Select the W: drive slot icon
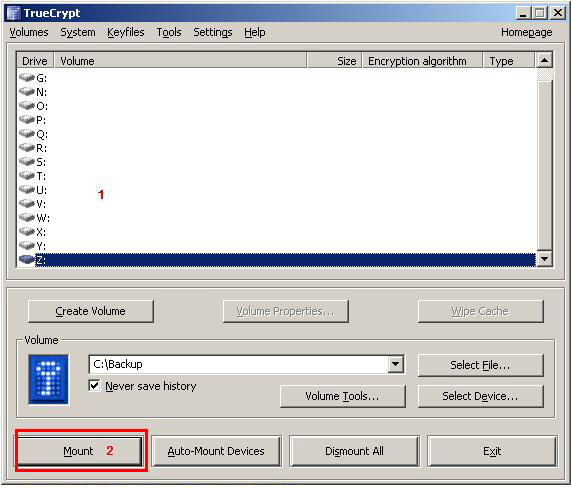Screen dimensions: 571x488 [27, 217]
